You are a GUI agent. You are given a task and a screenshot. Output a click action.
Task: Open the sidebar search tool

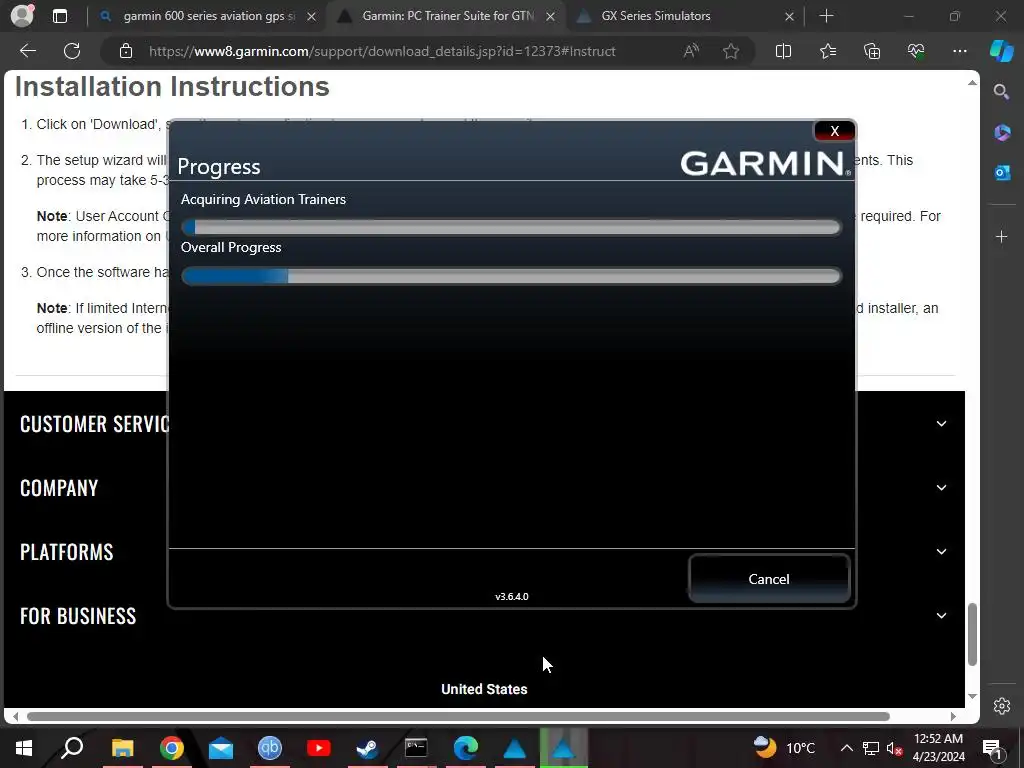pos(1001,91)
